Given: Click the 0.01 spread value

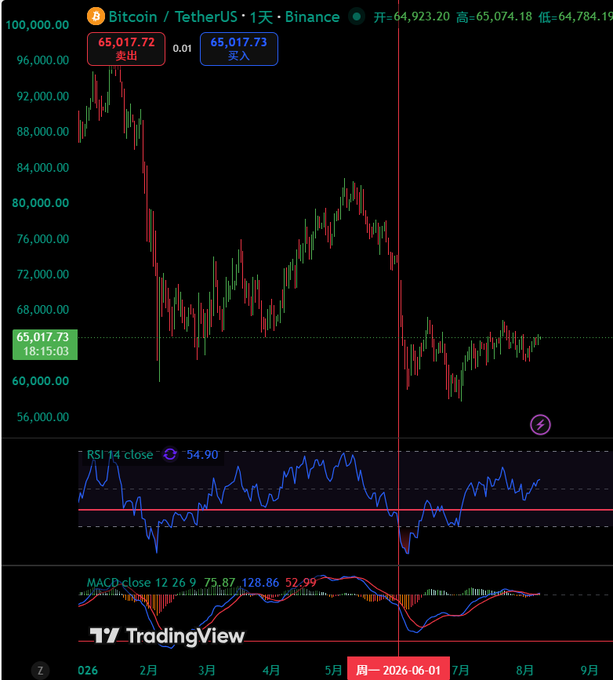Looking at the screenshot, I should coord(182,49).
